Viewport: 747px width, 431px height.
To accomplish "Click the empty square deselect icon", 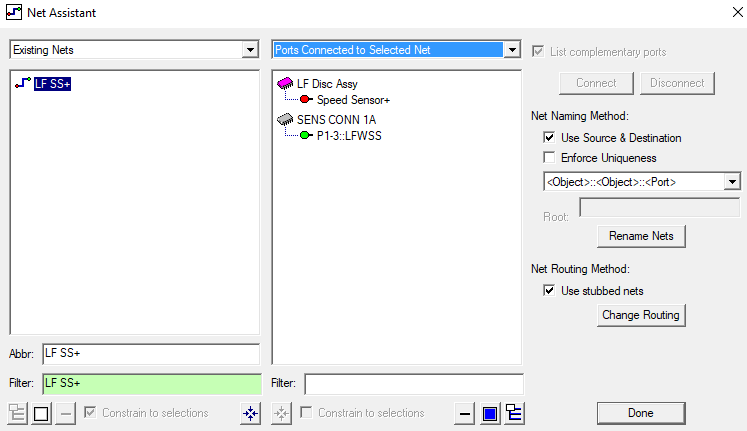I will coord(41,413).
